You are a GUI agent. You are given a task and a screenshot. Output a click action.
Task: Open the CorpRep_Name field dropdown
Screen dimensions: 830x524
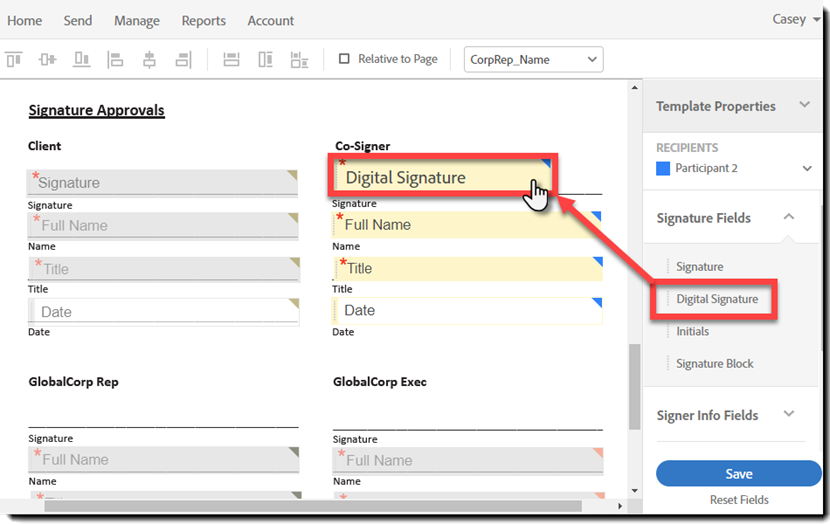[533, 60]
